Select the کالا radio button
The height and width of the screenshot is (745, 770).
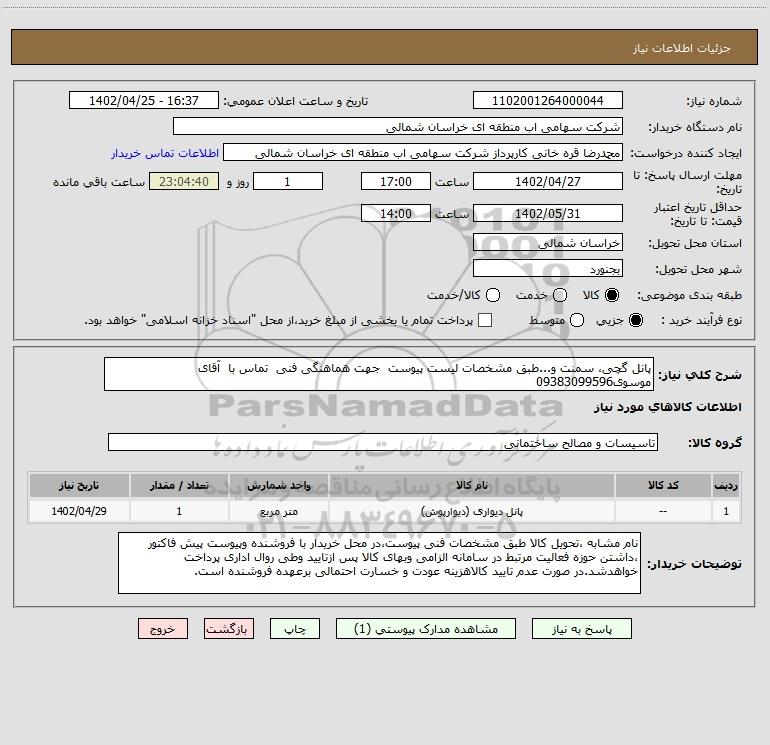[612, 295]
